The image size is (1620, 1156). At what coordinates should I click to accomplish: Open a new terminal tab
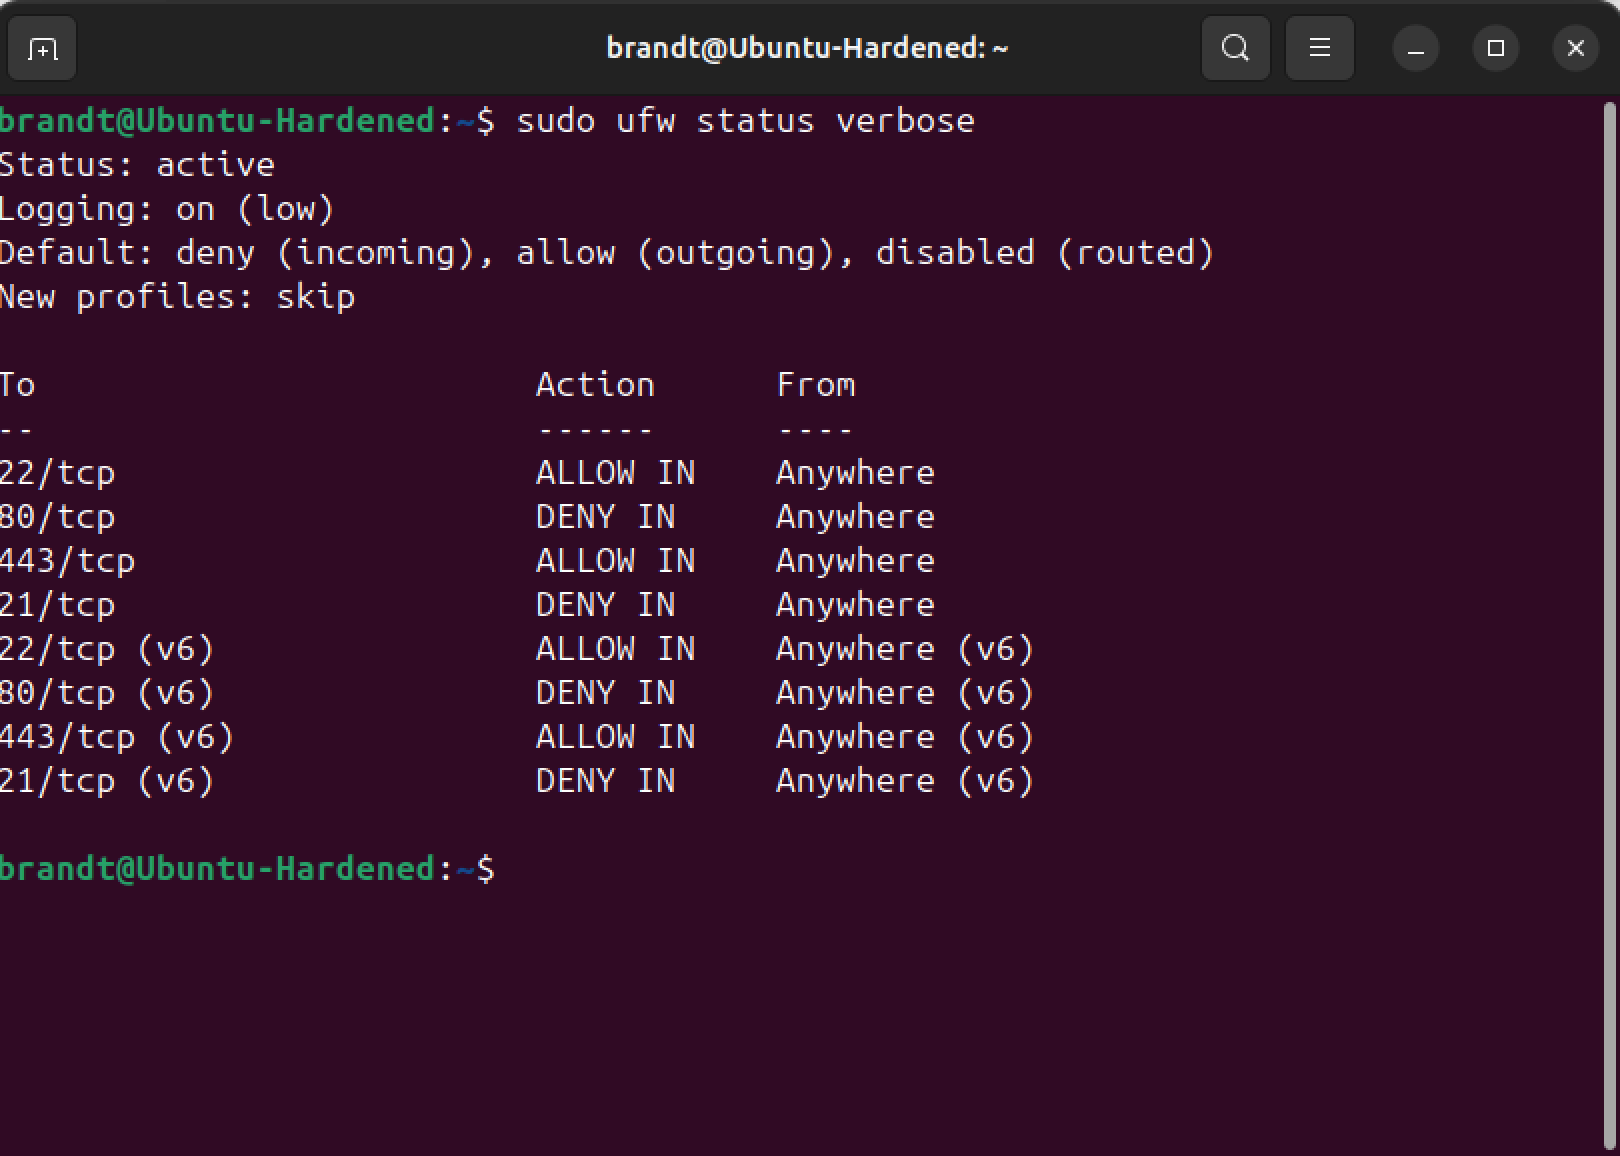pos(42,48)
